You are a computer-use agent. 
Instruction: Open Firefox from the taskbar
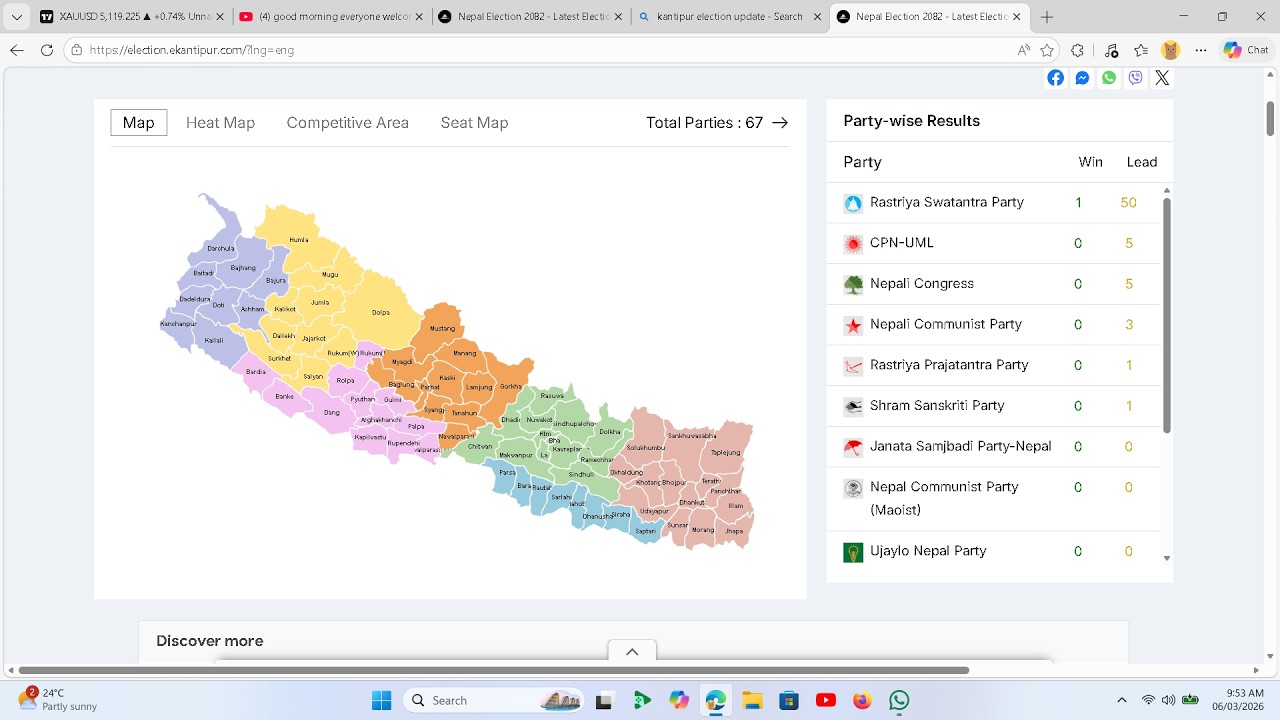(x=862, y=700)
